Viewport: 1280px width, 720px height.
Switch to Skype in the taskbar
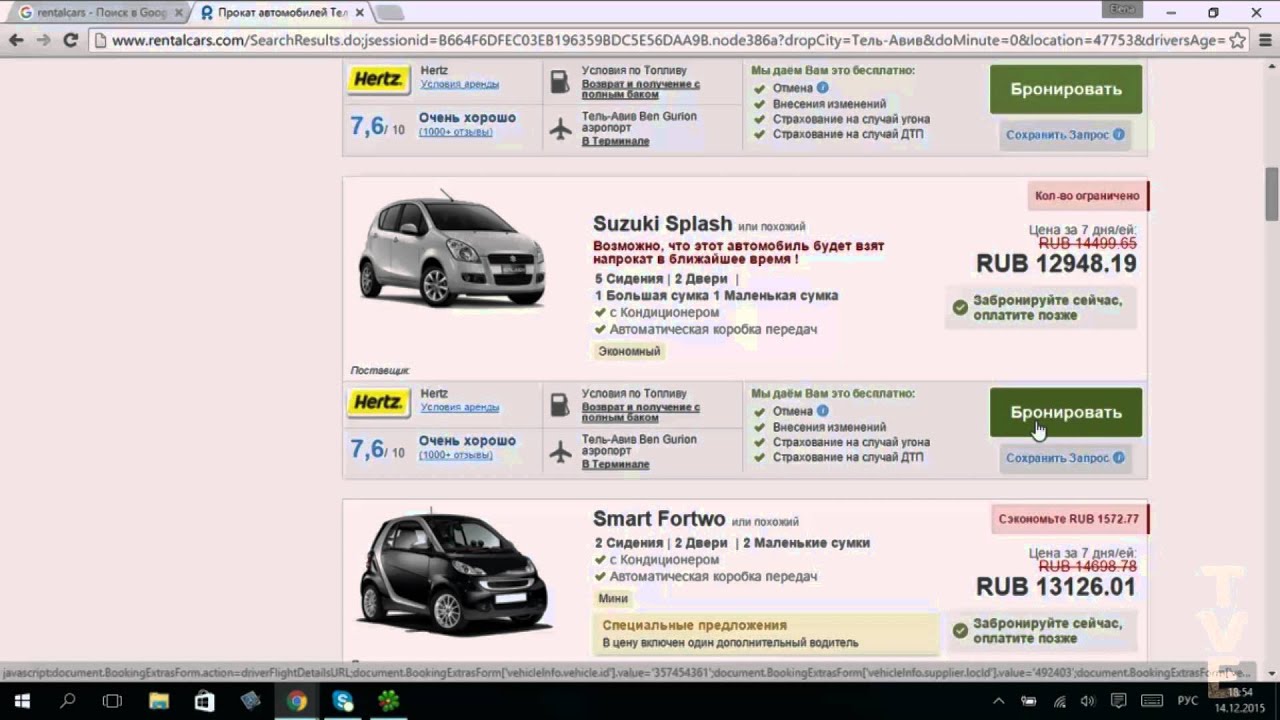coord(343,701)
